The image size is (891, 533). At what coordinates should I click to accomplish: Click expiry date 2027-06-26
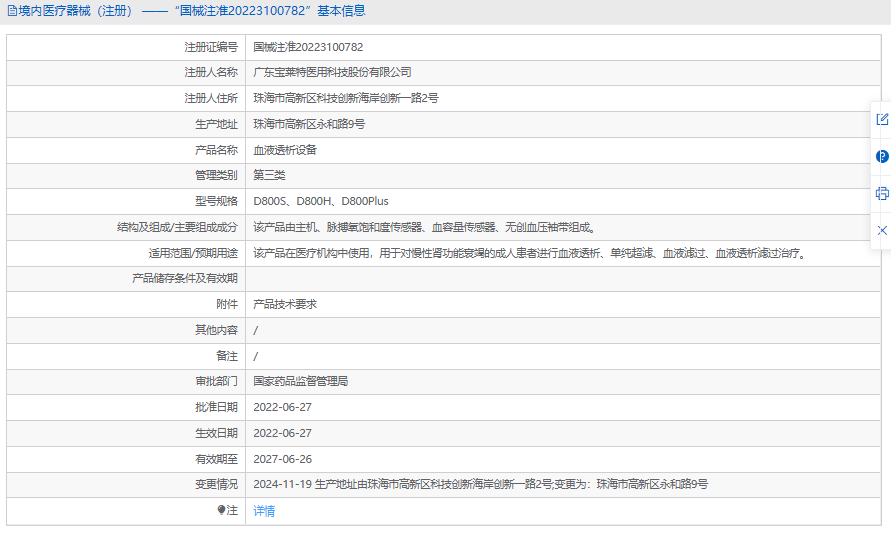tap(282, 459)
